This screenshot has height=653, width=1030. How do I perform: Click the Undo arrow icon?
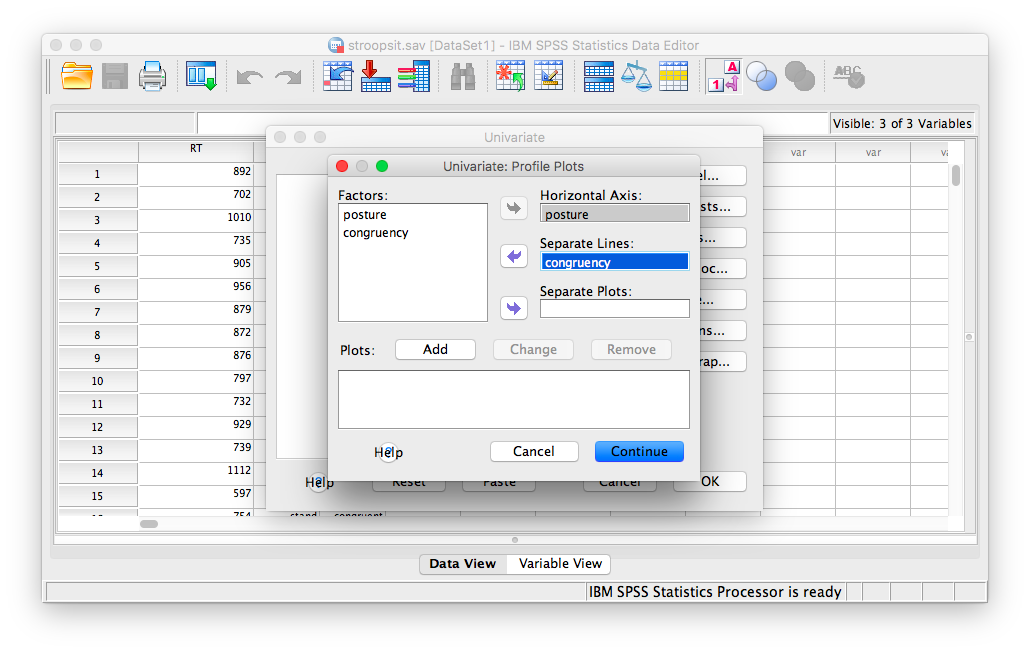(250, 78)
